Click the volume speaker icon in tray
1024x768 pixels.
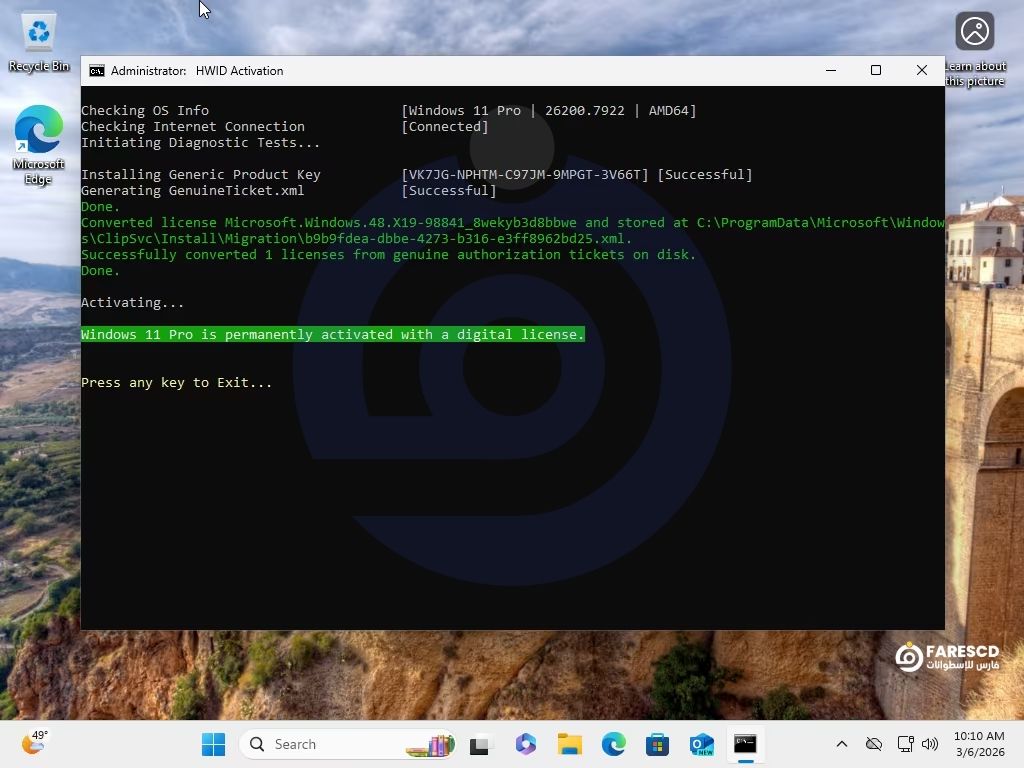click(x=930, y=744)
